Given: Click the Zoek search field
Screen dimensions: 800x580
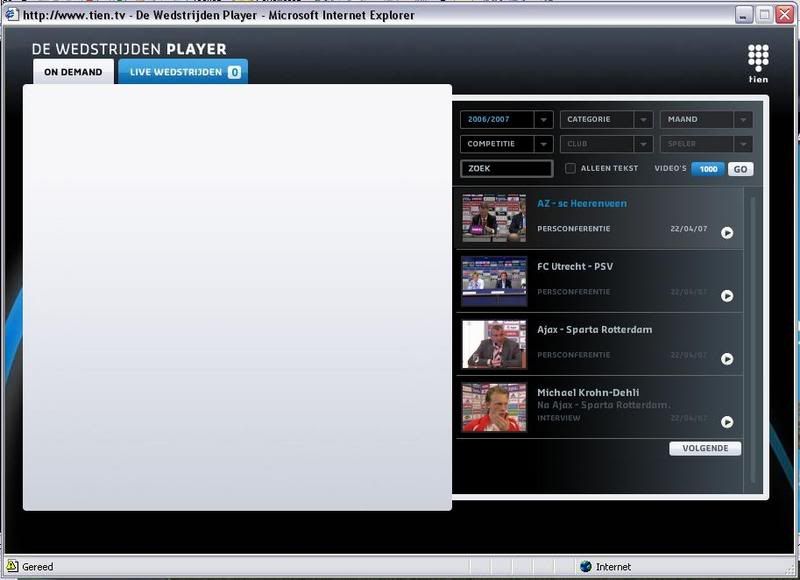Looking at the screenshot, I should point(506,168).
